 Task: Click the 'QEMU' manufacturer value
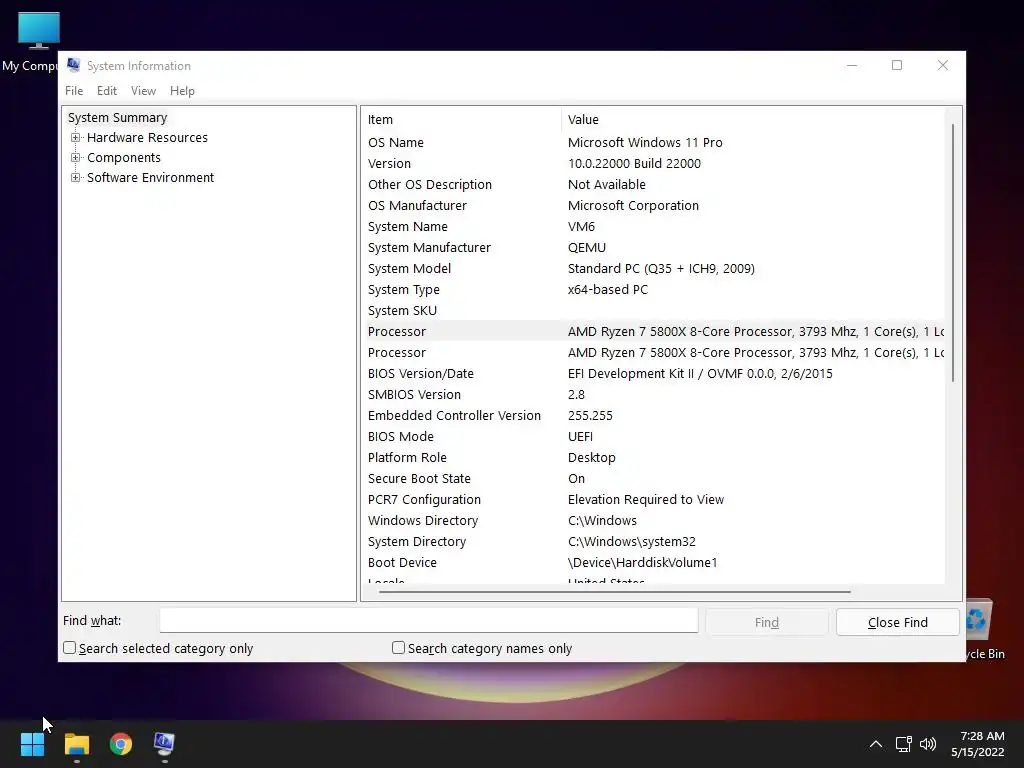pyautogui.click(x=586, y=248)
